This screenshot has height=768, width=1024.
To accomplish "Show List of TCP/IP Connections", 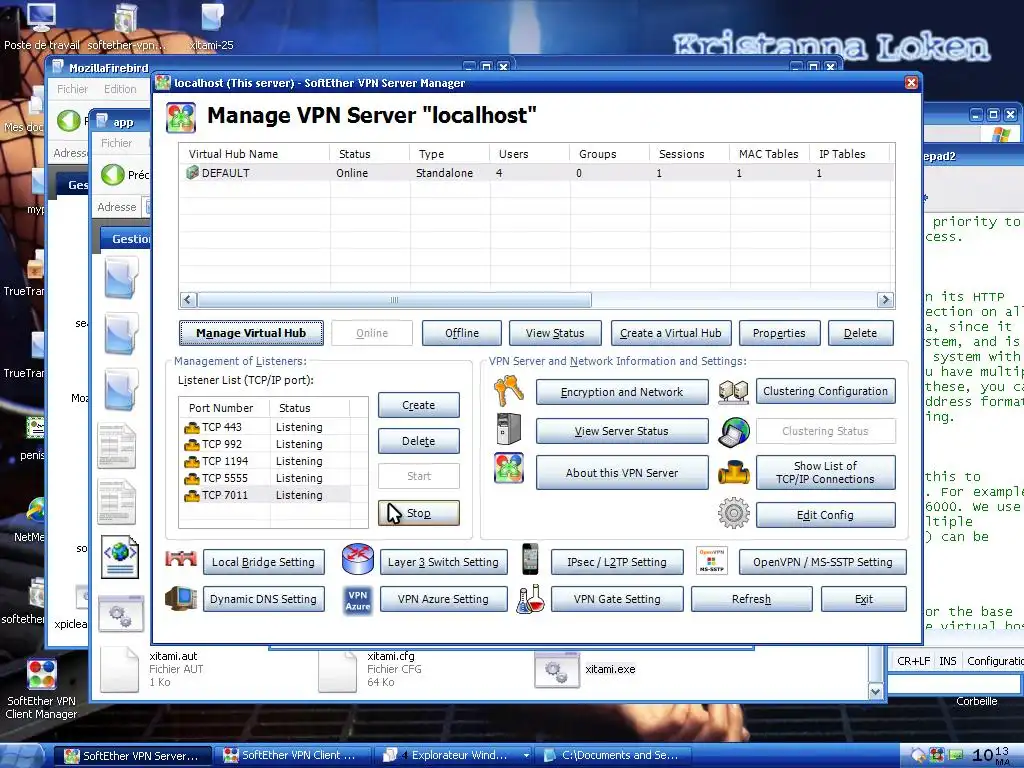I will click(x=825, y=472).
